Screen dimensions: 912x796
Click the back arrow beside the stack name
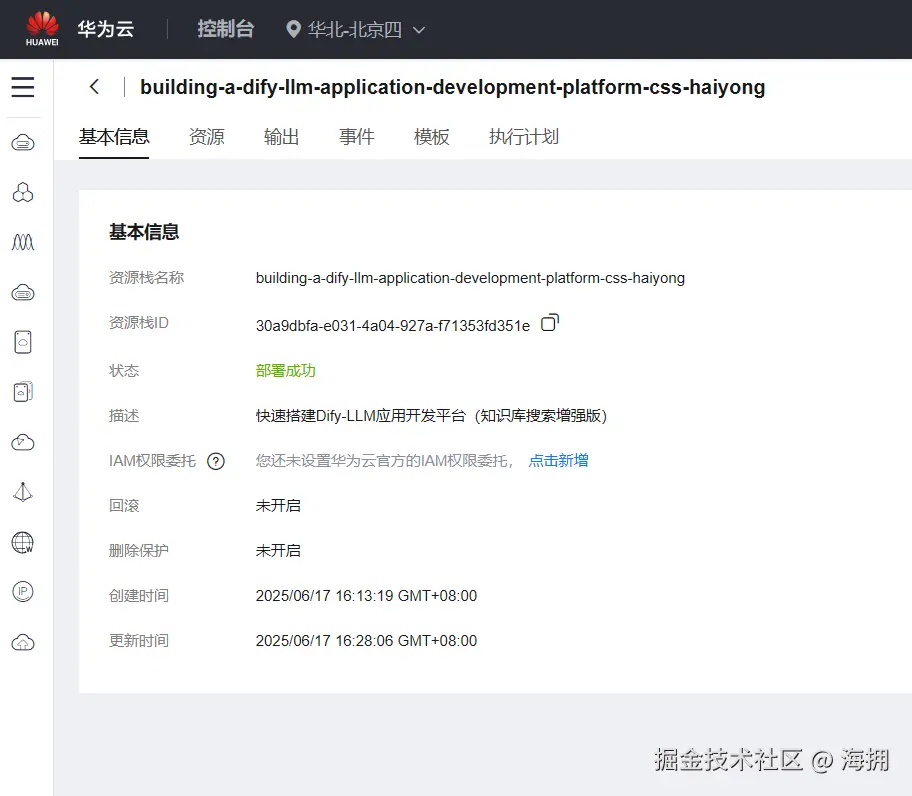coord(94,87)
